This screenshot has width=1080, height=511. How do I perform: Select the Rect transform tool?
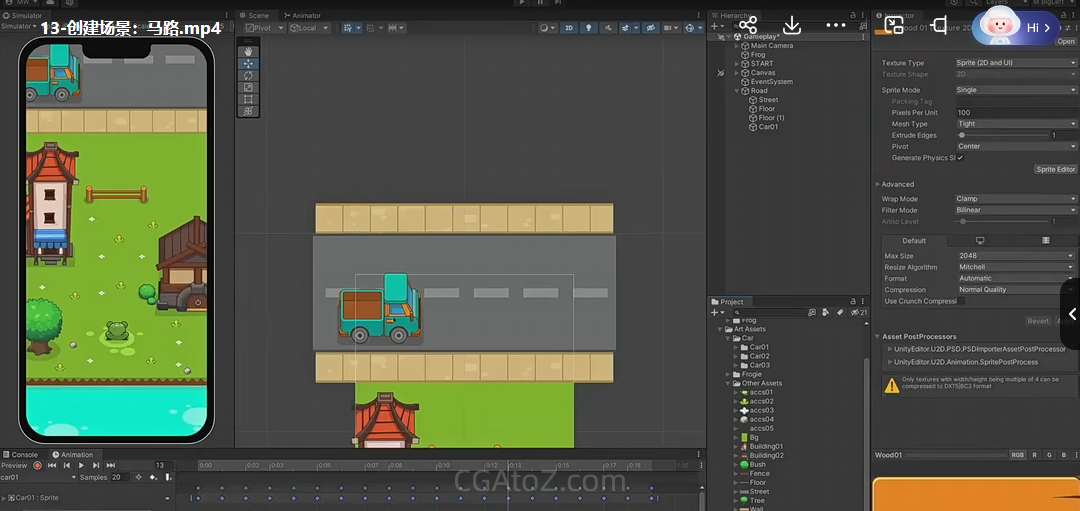[x=249, y=99]
